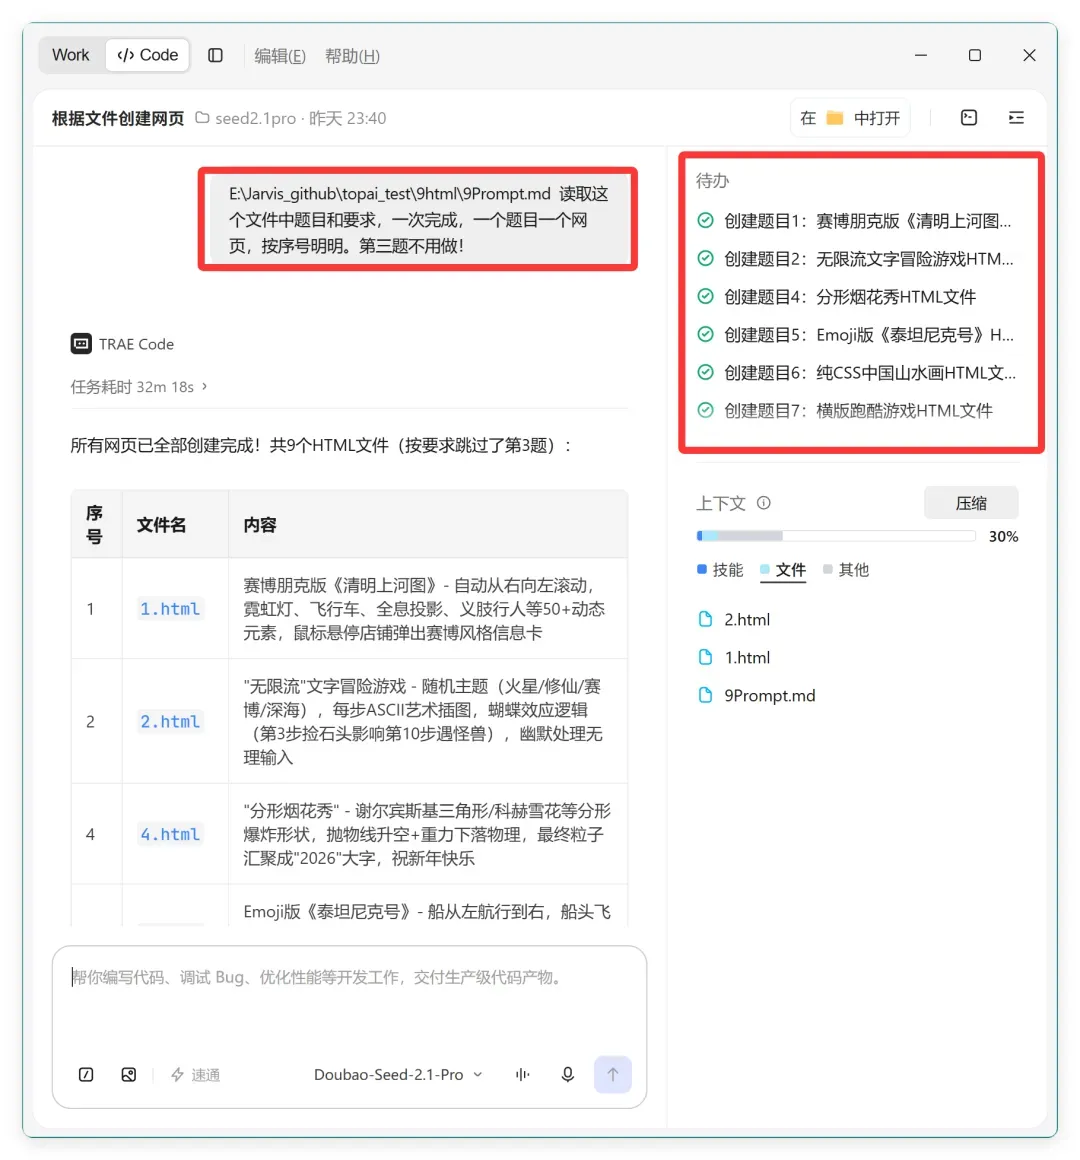The width and height of the screenshot is (1080, 1160).
Task: Switch to Work mode
Action: tap(70, 55)
